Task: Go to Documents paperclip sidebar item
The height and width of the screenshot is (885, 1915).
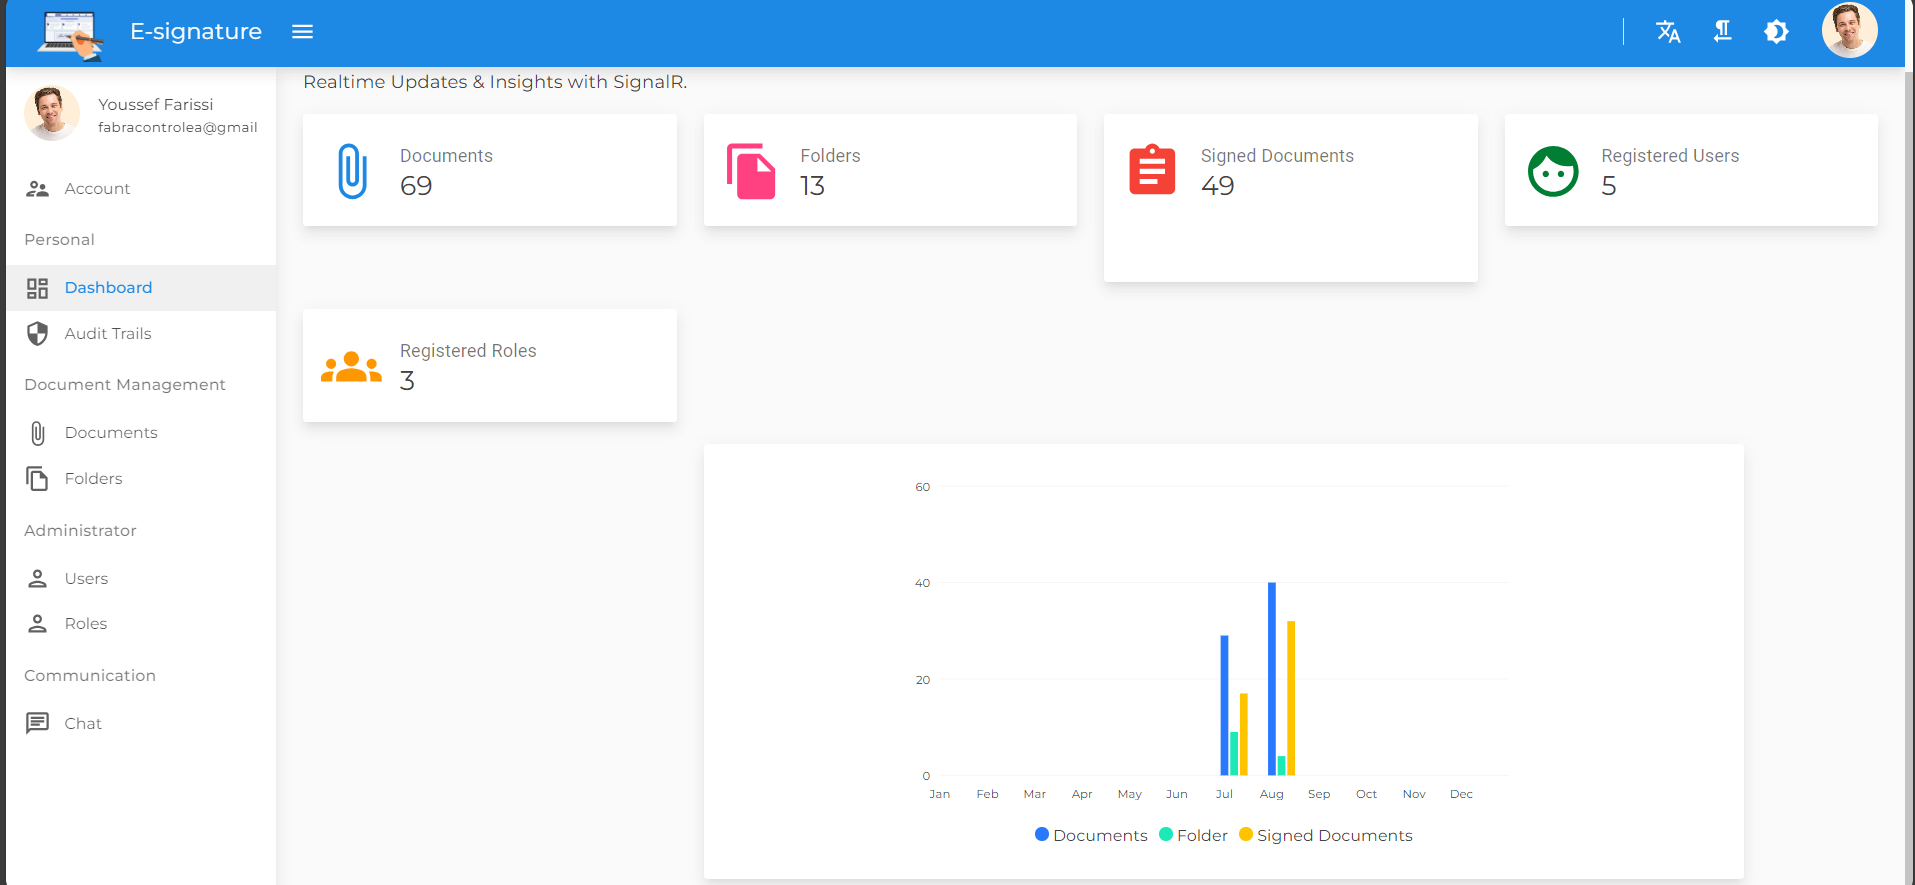Action: coord(38,433)
